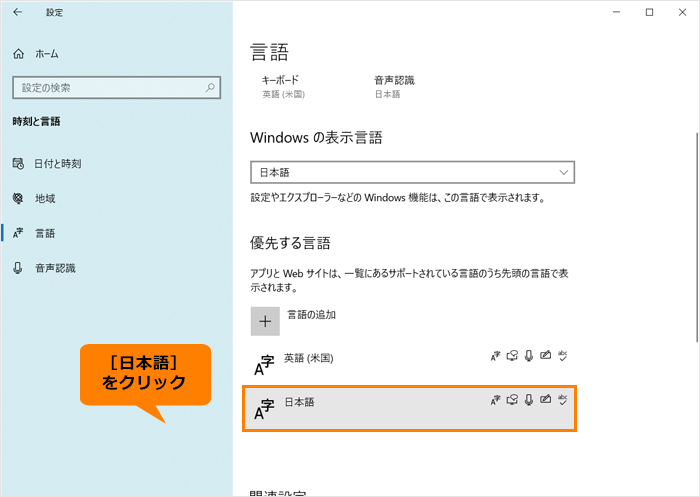Go back with the arrow in the title bar
700x497 pixels.
click(18, 12)
